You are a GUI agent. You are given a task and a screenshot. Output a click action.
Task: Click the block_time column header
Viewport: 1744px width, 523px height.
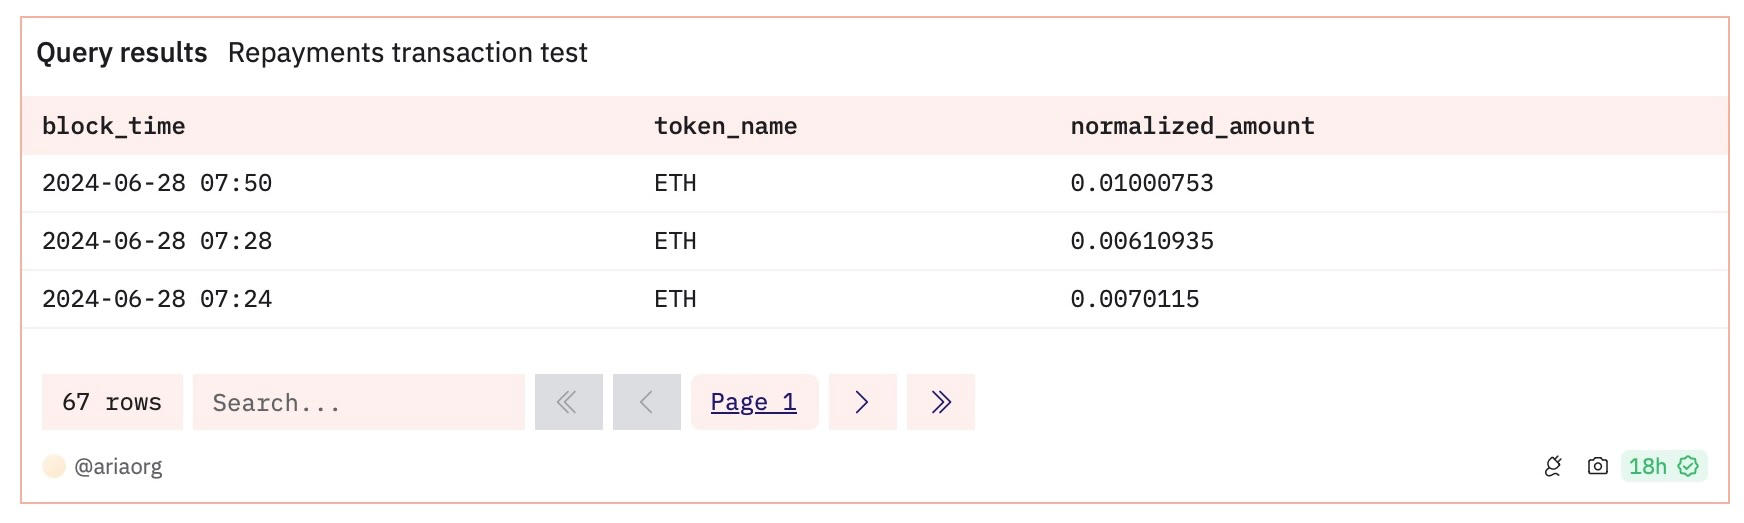point(113,126)
